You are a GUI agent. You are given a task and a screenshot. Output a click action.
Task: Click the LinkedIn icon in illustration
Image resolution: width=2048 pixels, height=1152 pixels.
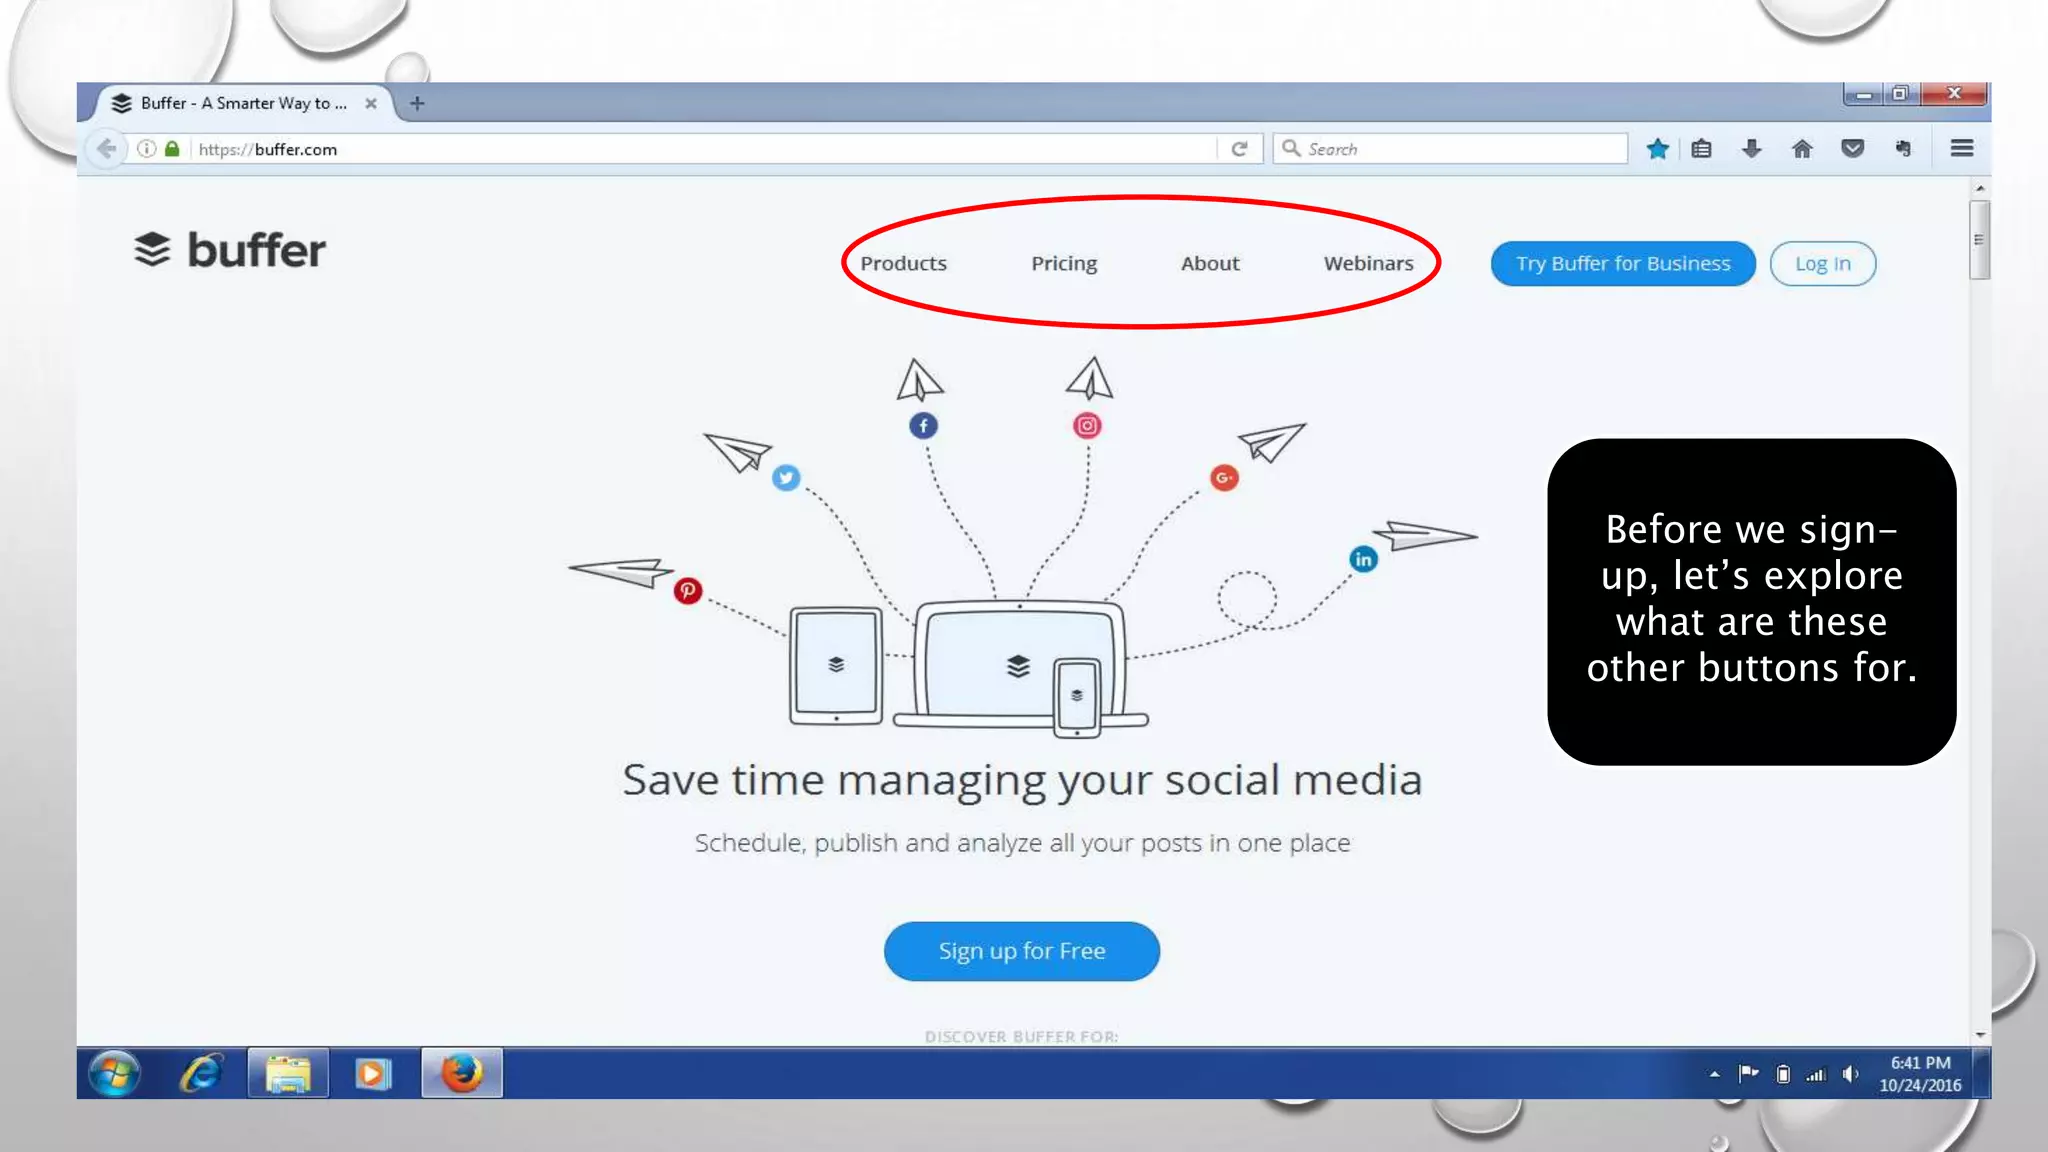click(1363, 559)
